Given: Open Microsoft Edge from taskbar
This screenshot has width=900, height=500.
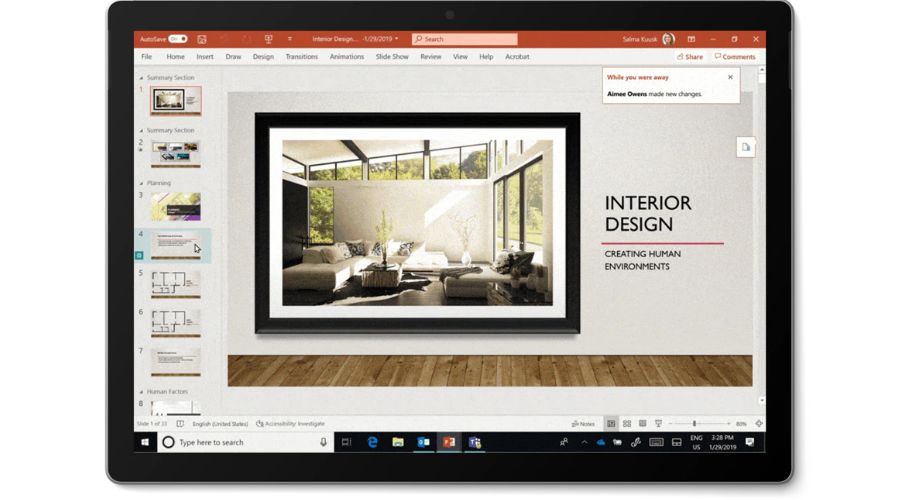Looking at the screenshot, I should coord(373,442).
